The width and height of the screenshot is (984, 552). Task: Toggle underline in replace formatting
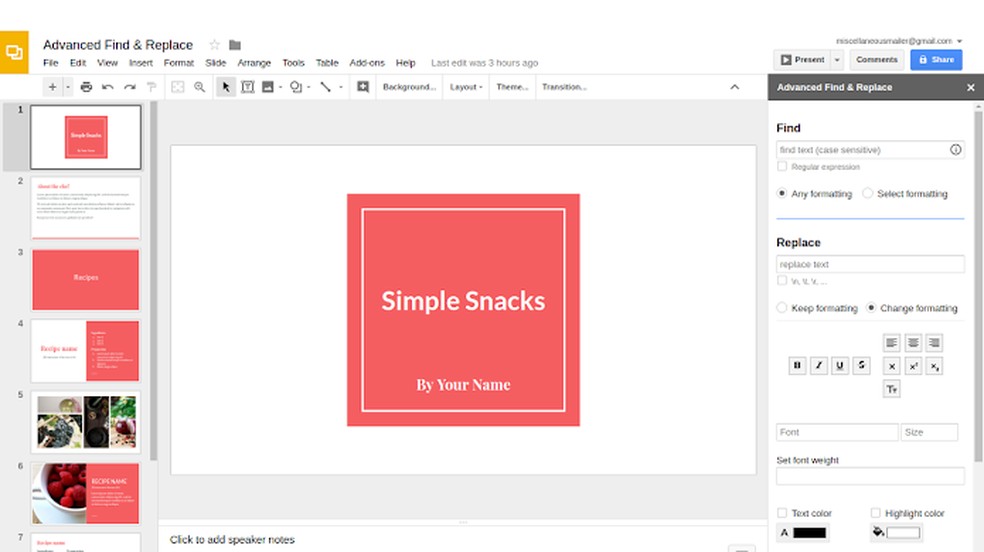(x=840, y=365)
